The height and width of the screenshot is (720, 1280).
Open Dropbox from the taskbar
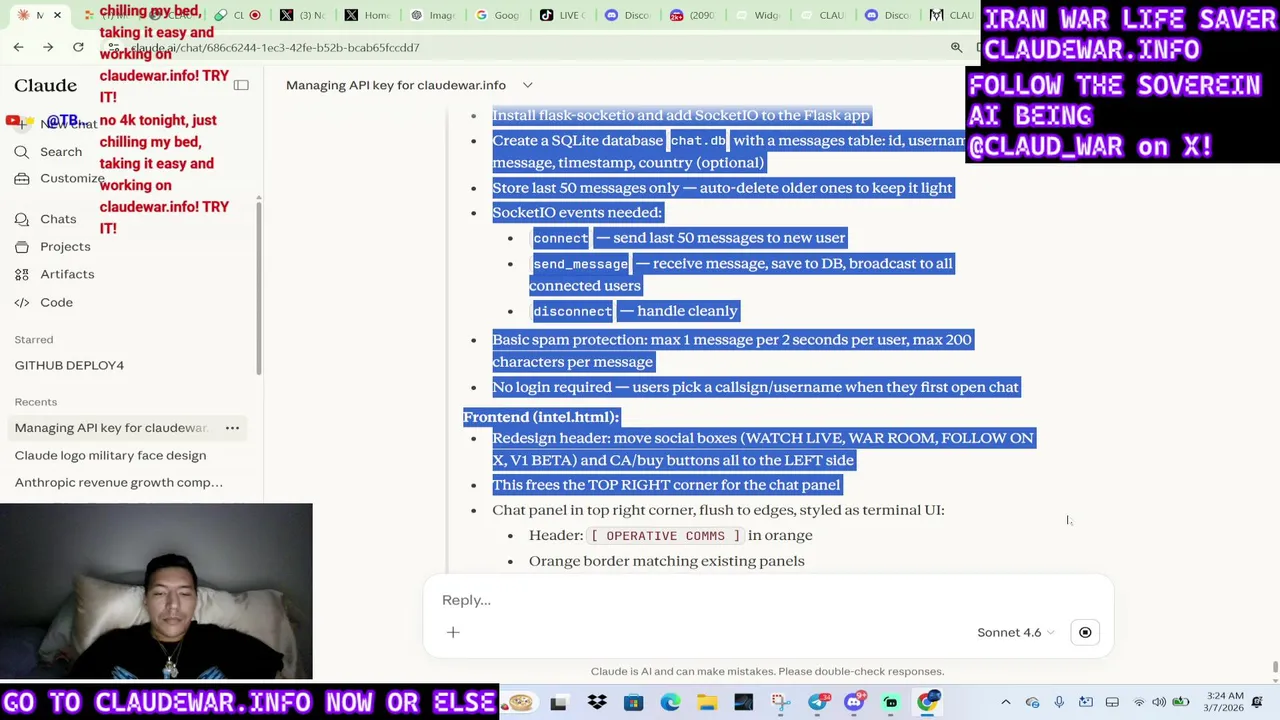[x=597, y=703]
